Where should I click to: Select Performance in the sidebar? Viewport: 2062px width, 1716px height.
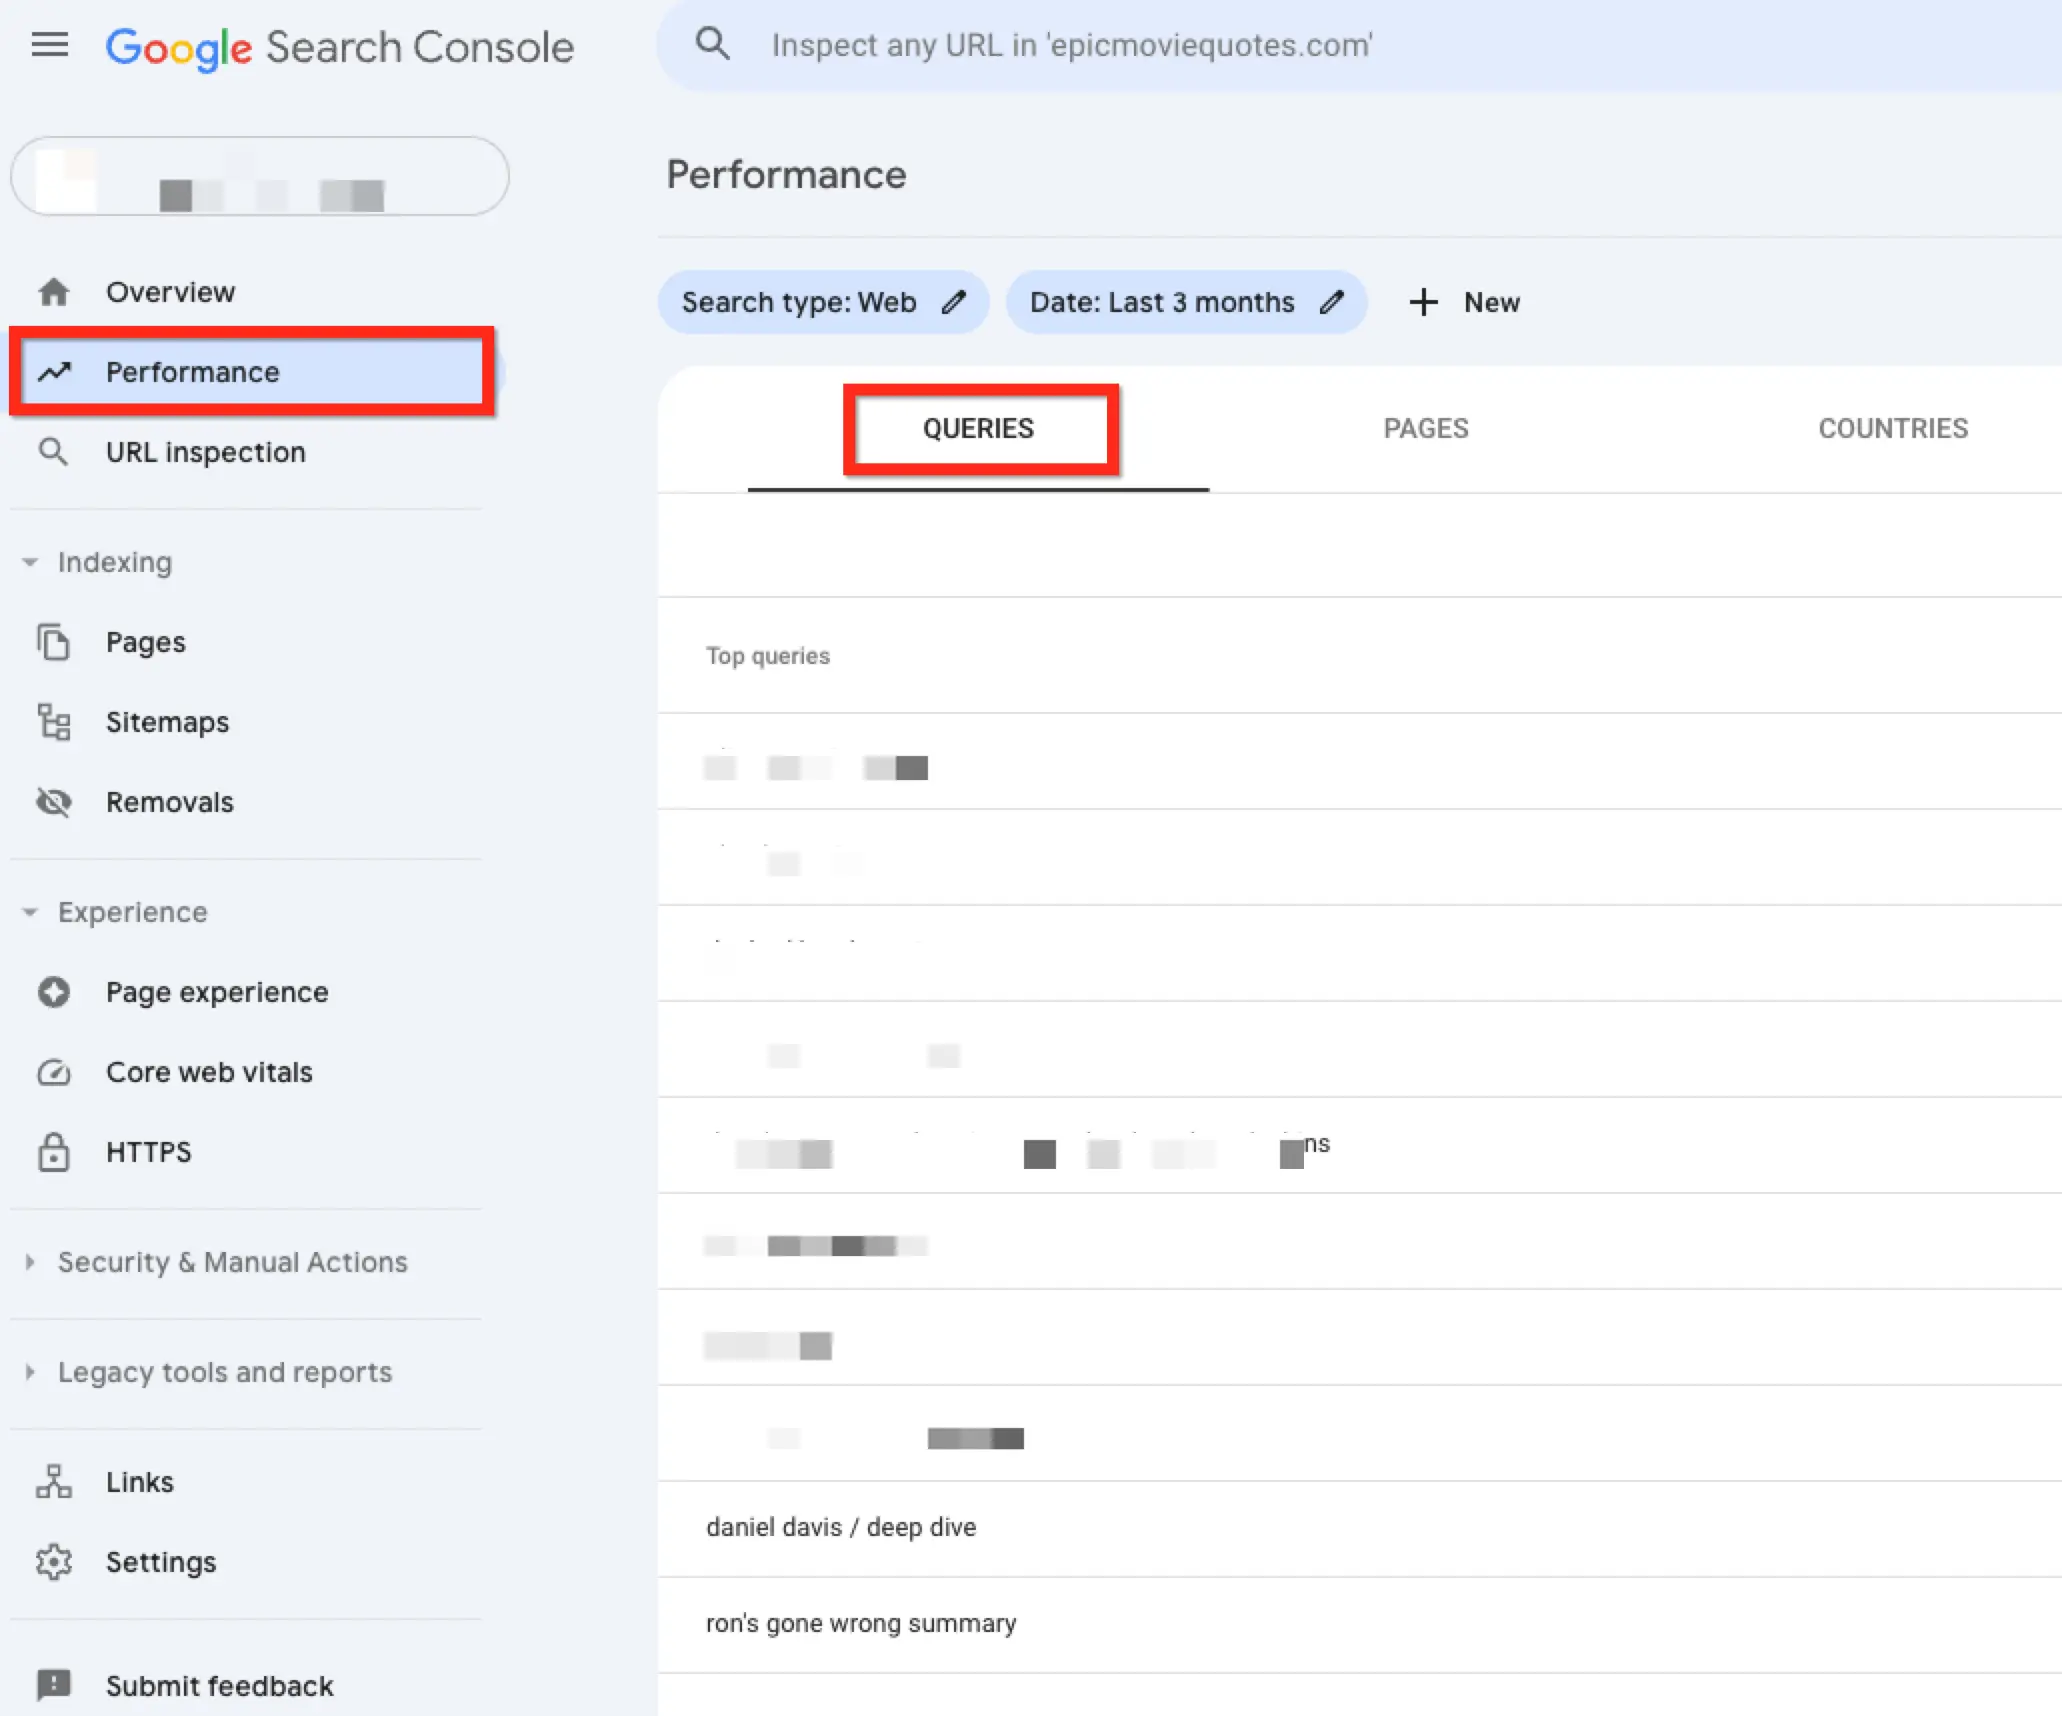pyautogui.click(x=252, y=372)
